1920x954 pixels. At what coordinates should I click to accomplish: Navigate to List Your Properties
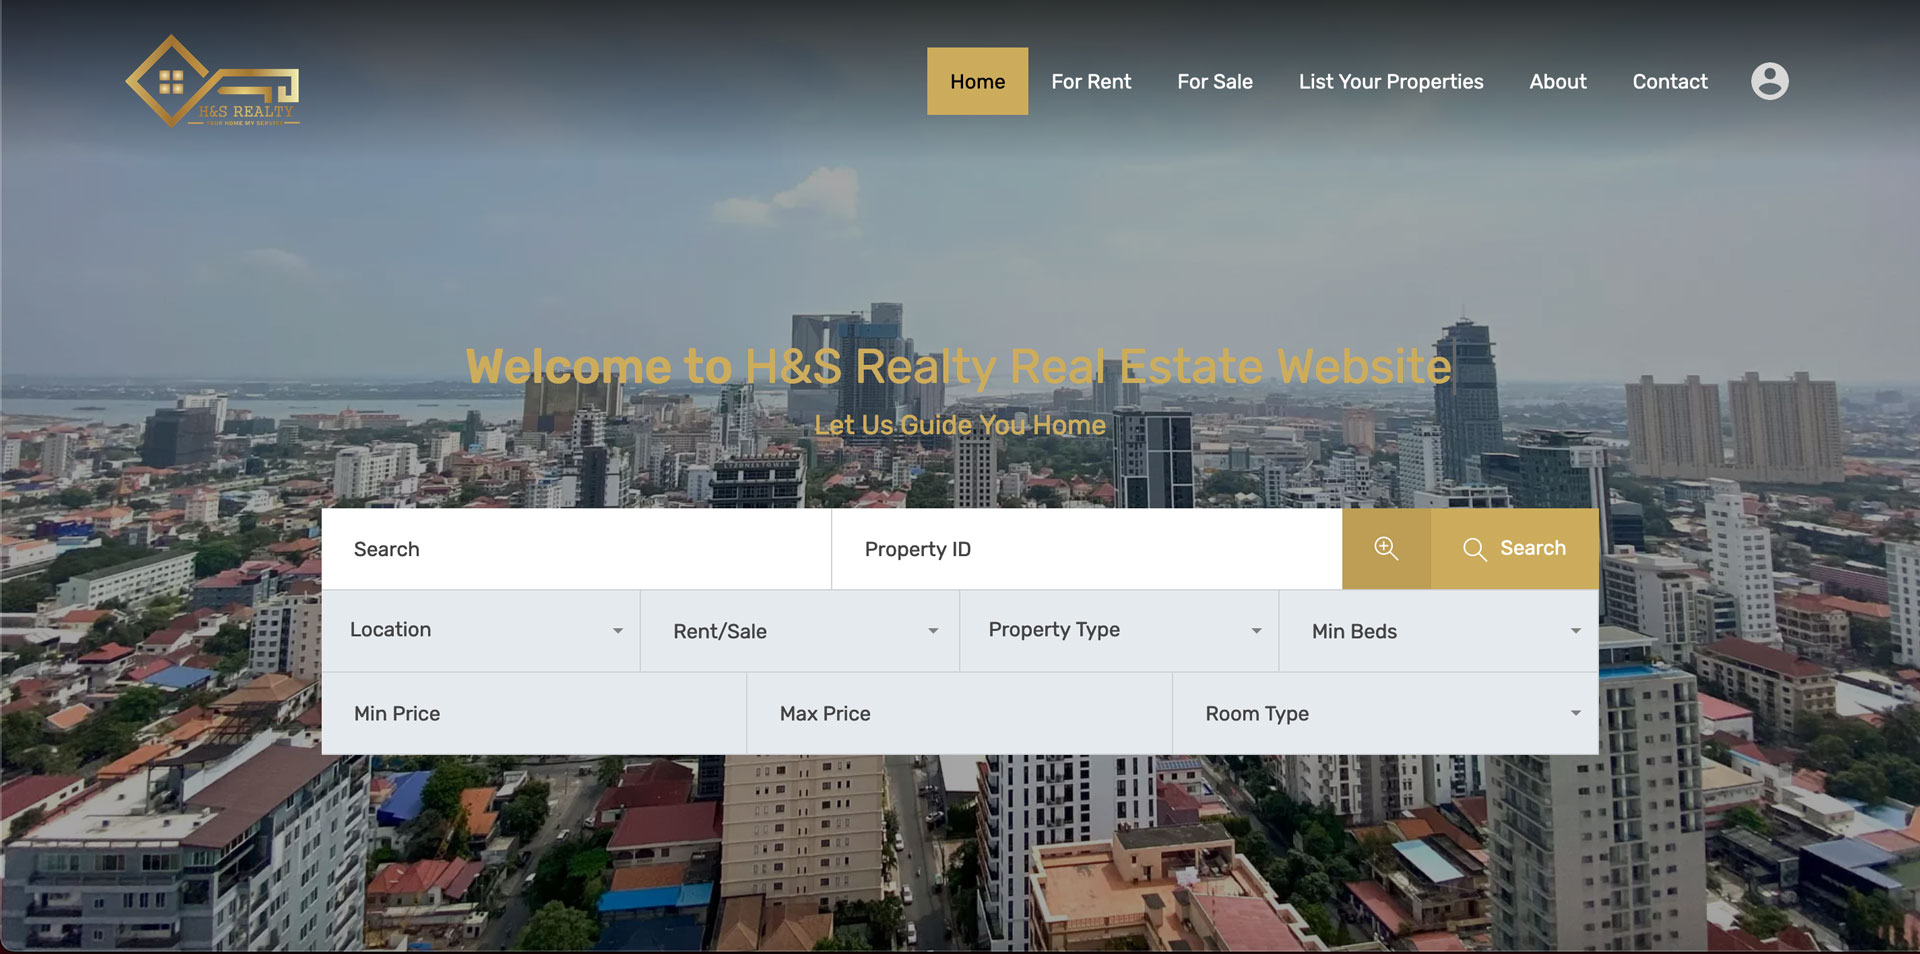(x=1390, y=81)
